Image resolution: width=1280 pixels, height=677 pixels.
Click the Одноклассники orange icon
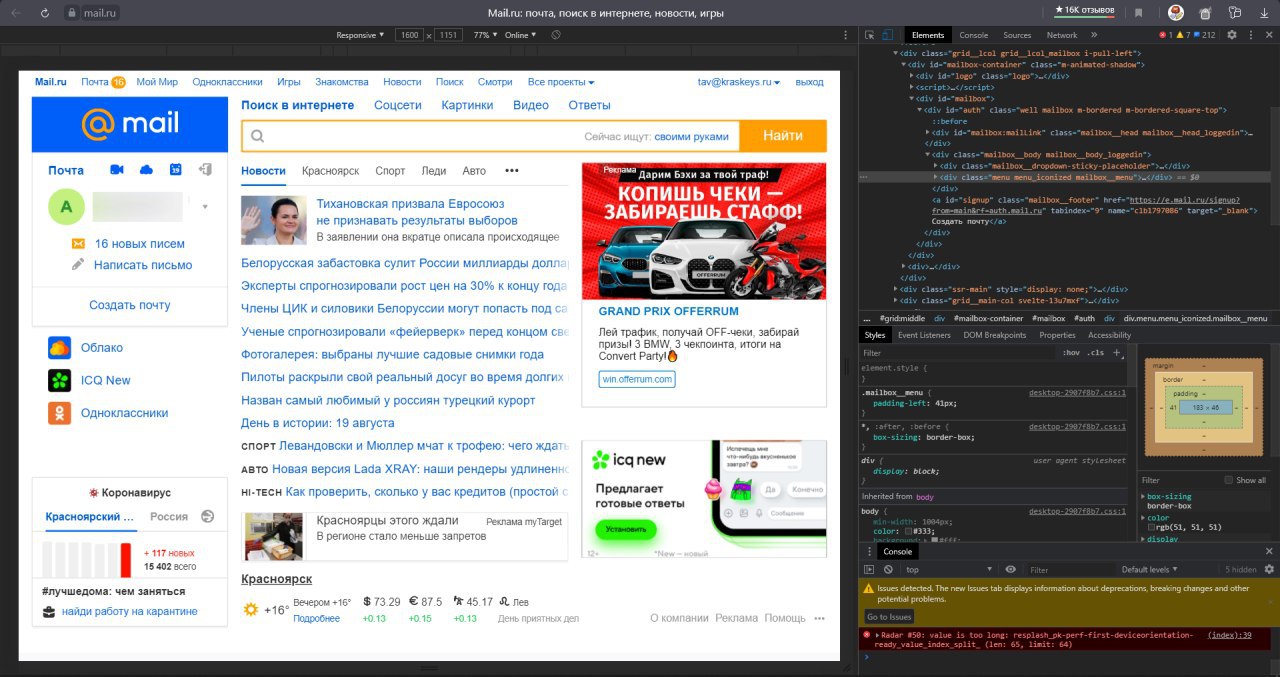[x=60, y=413]
